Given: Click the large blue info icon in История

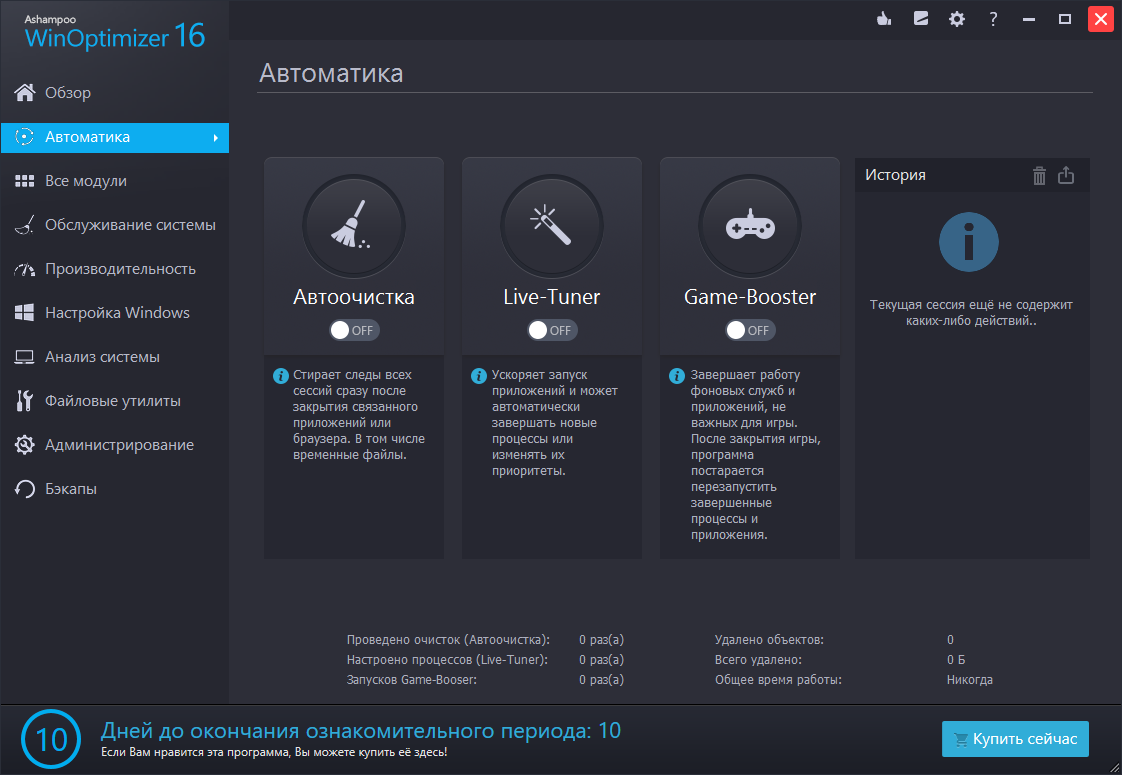Looking at the screenshot, I should (x=968, y=243).
